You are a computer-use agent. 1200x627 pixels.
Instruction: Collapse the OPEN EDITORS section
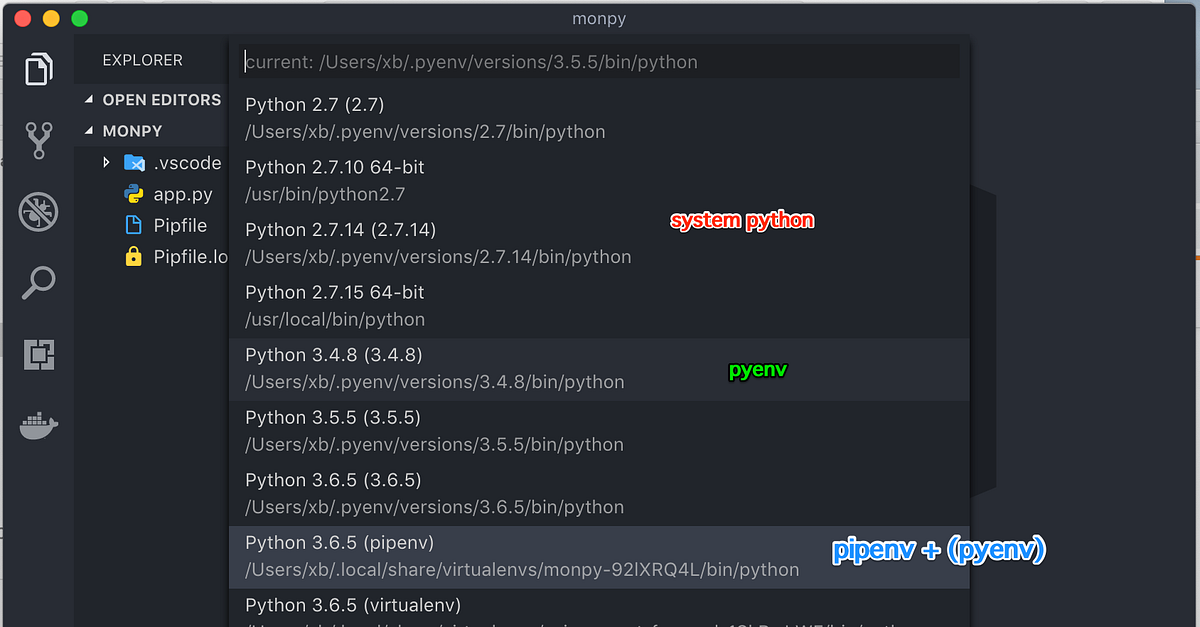pyautogui.click(x=88, y=99)
